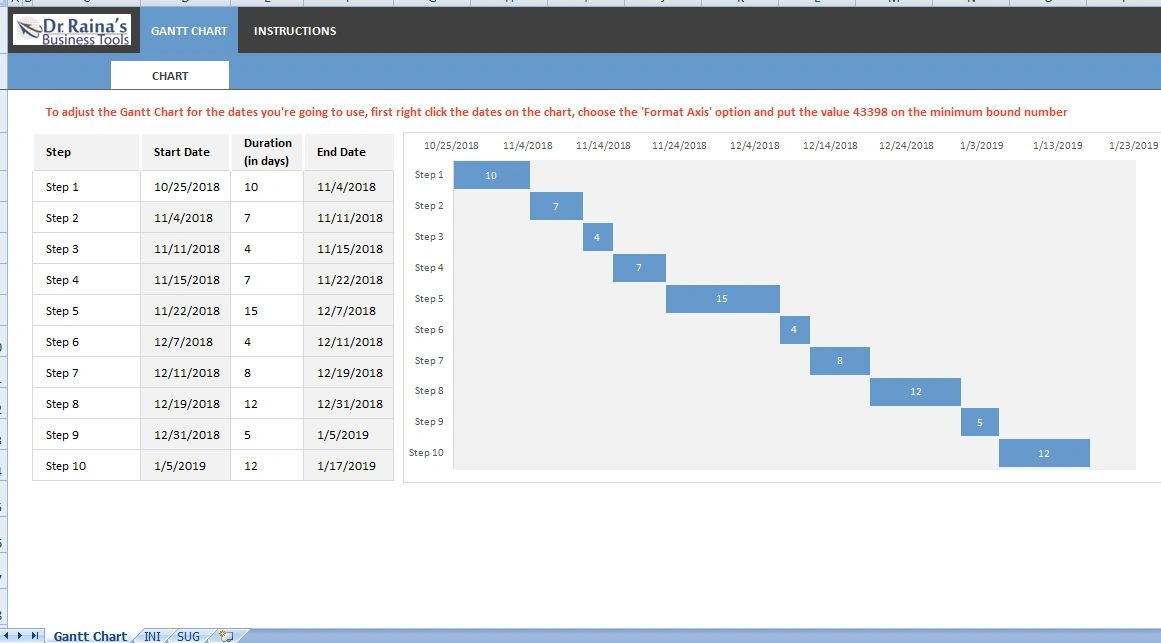Select the GANTT CHART tab
The image size is (1161, 643).
(189, 31)
